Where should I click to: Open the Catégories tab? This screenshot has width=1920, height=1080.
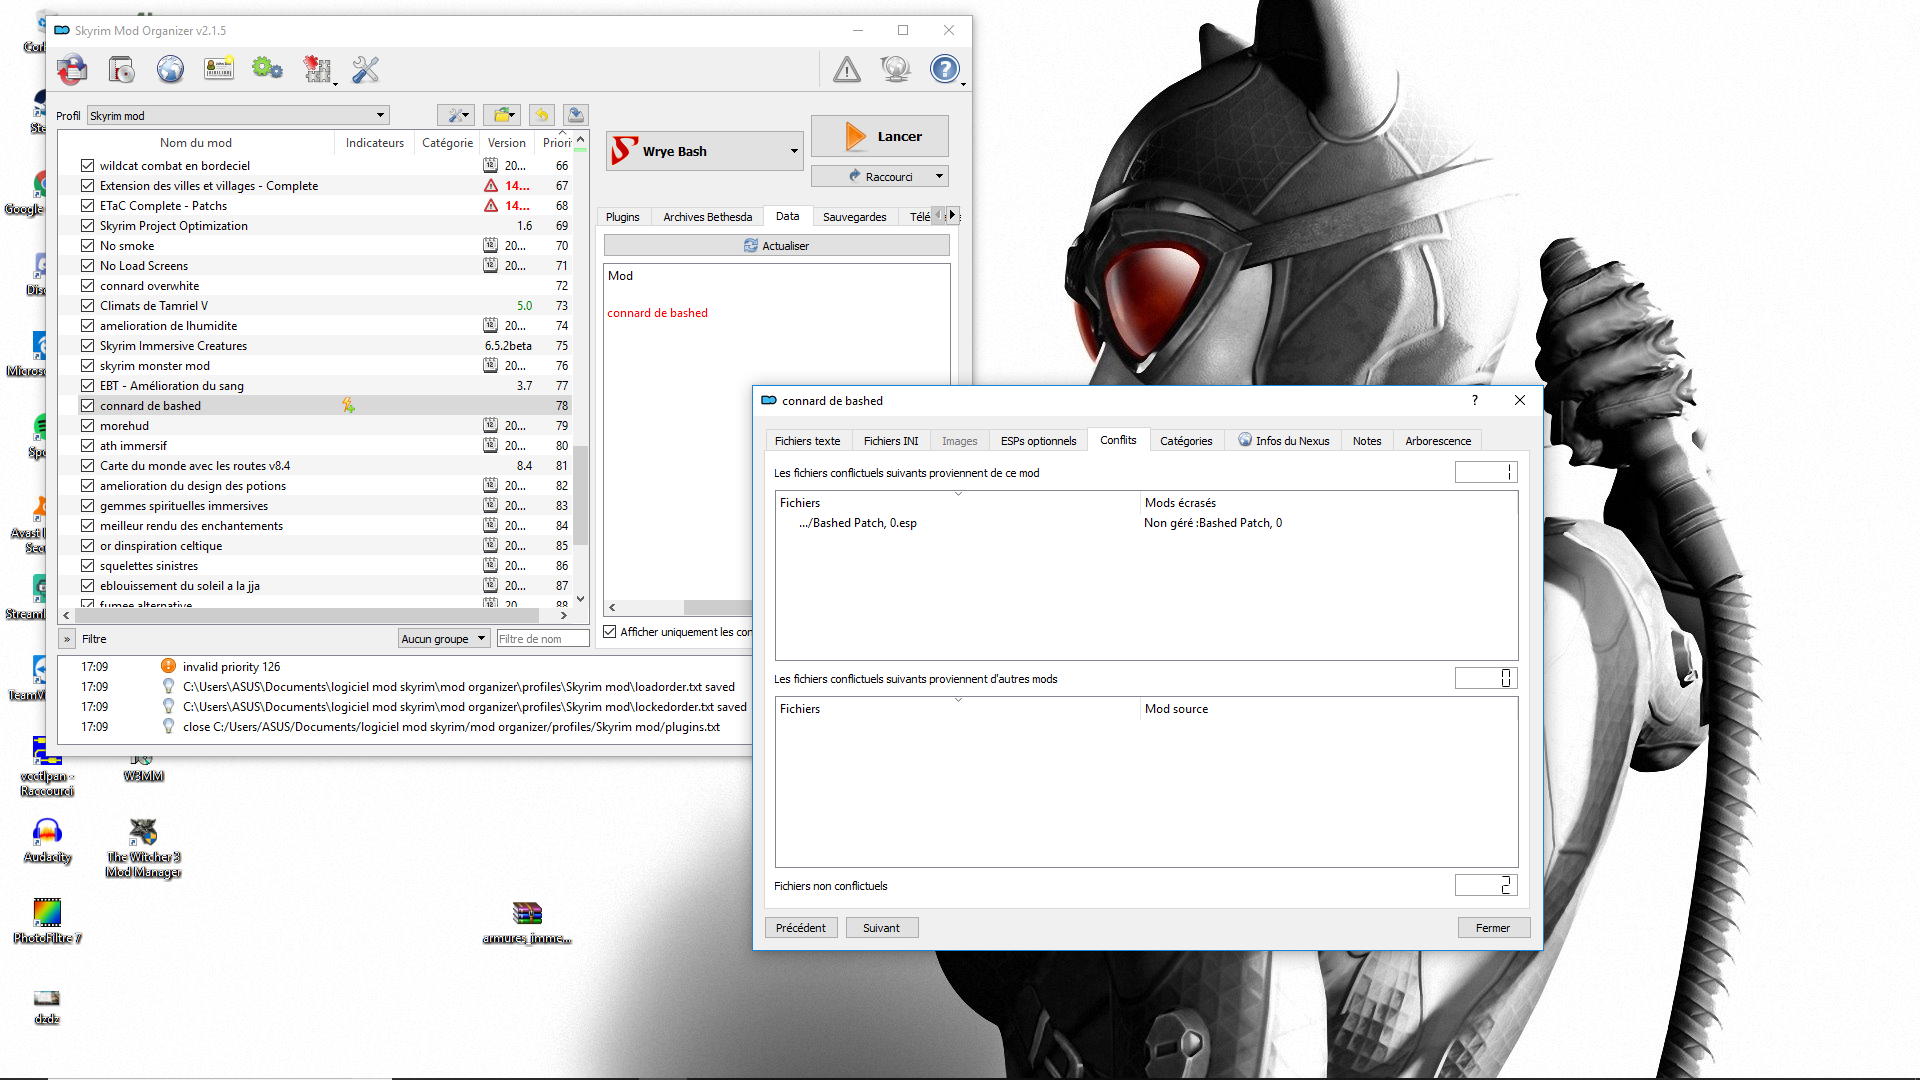coord(1186,441)
